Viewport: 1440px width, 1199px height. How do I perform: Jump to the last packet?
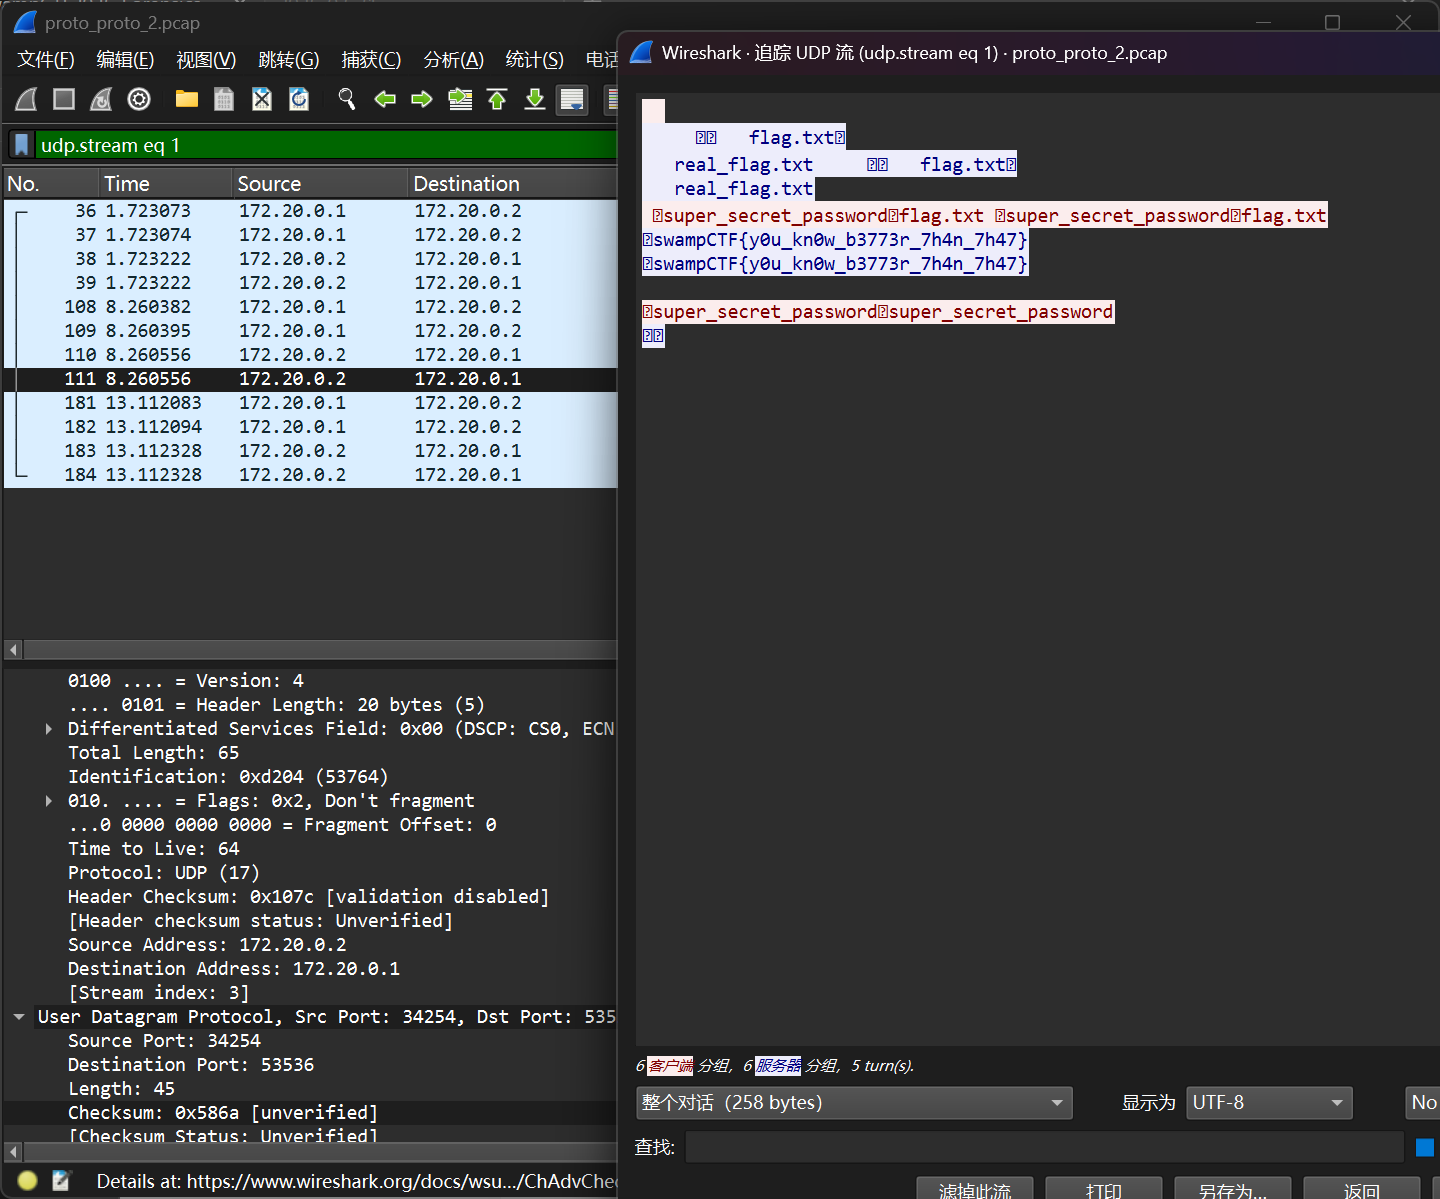535,99
